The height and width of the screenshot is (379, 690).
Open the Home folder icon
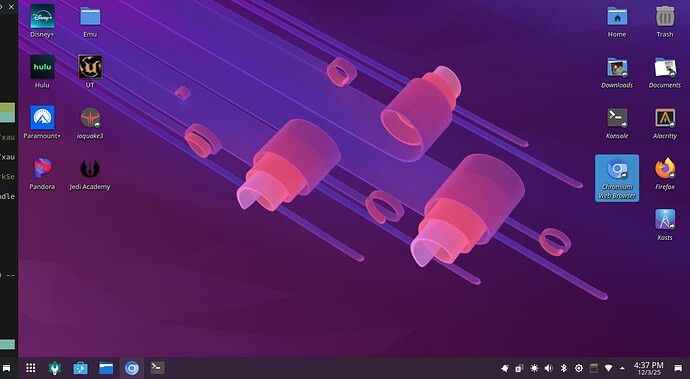point(617,17)
